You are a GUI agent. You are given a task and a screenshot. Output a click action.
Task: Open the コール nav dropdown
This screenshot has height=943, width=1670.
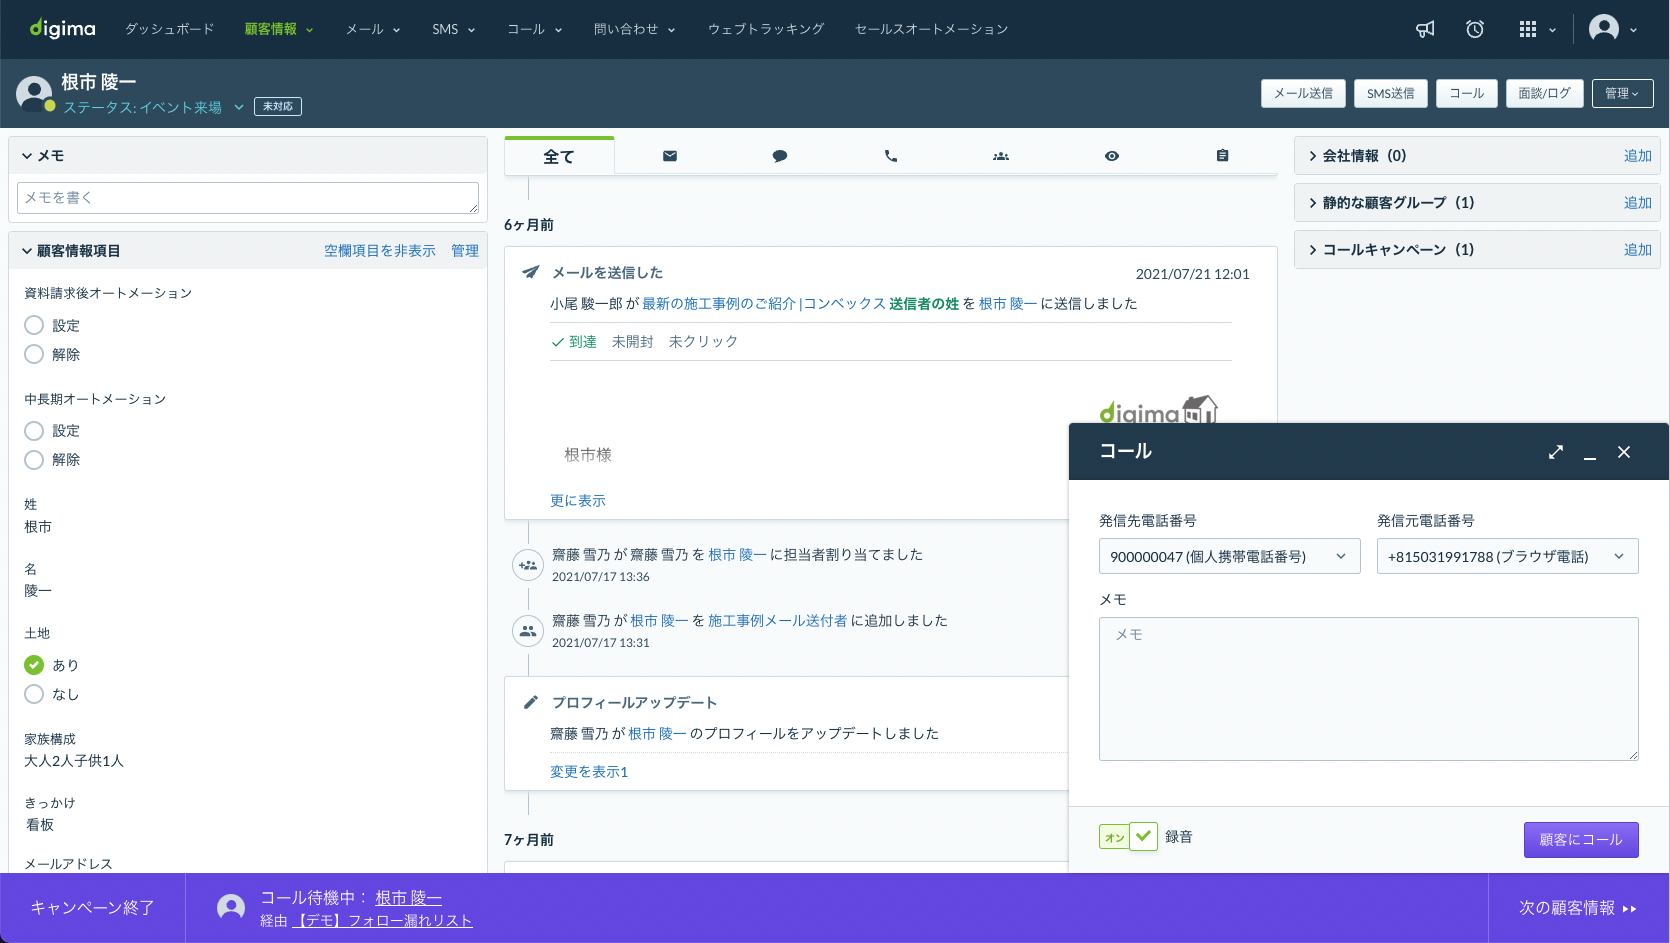[x=534, y=29]
